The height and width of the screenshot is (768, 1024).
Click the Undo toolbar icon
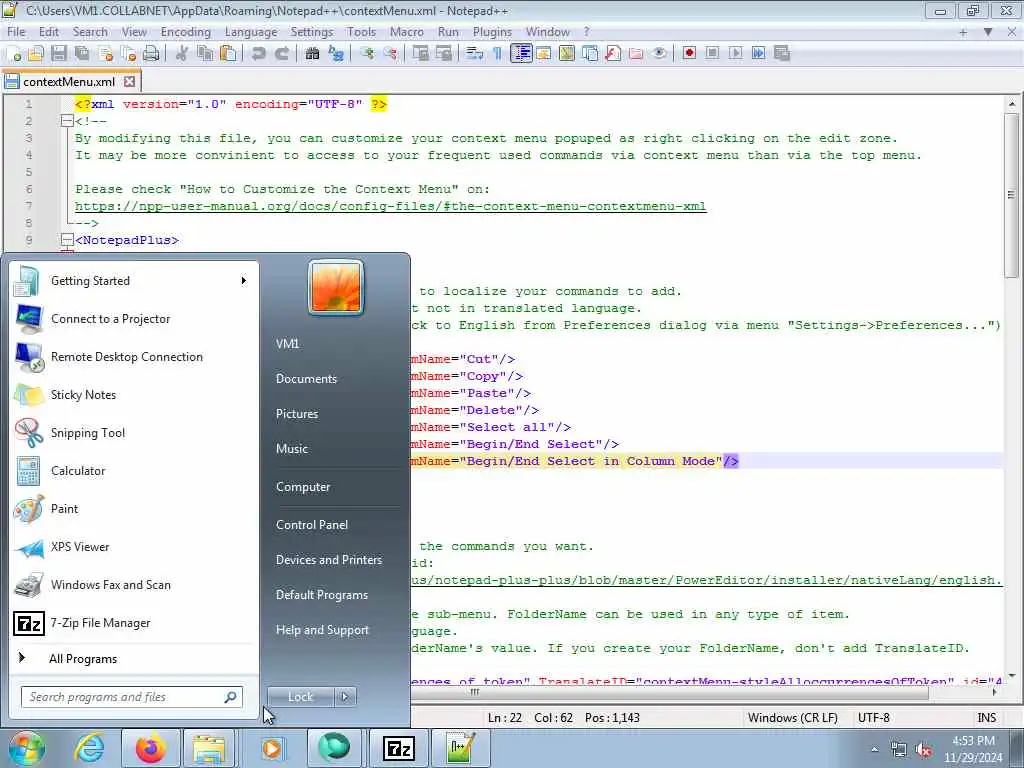click(x=259, y=54)
